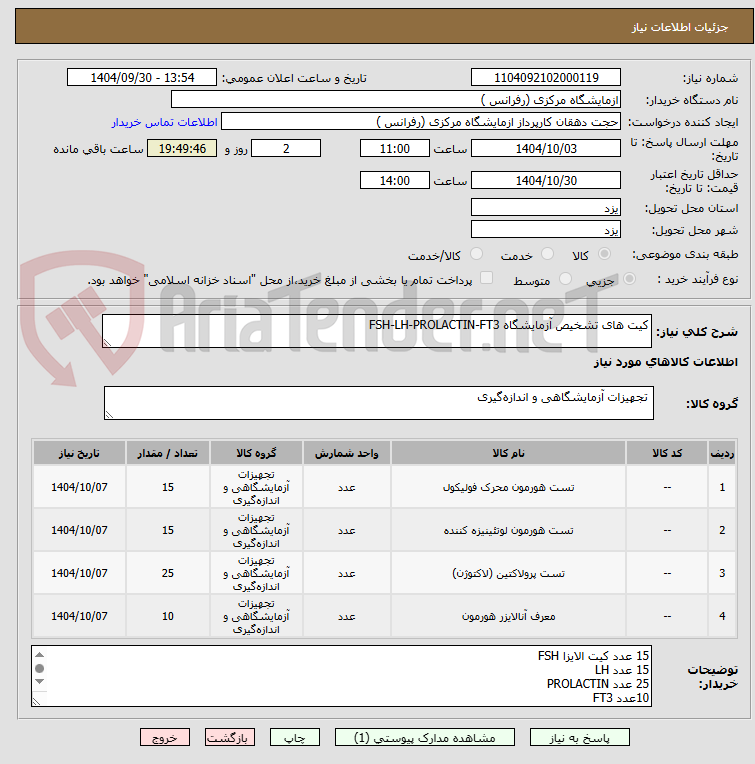Viewport: 755px width, 764px height.
Task: Click the شهر محل تحویل field یزد
Action: (546, 229)
